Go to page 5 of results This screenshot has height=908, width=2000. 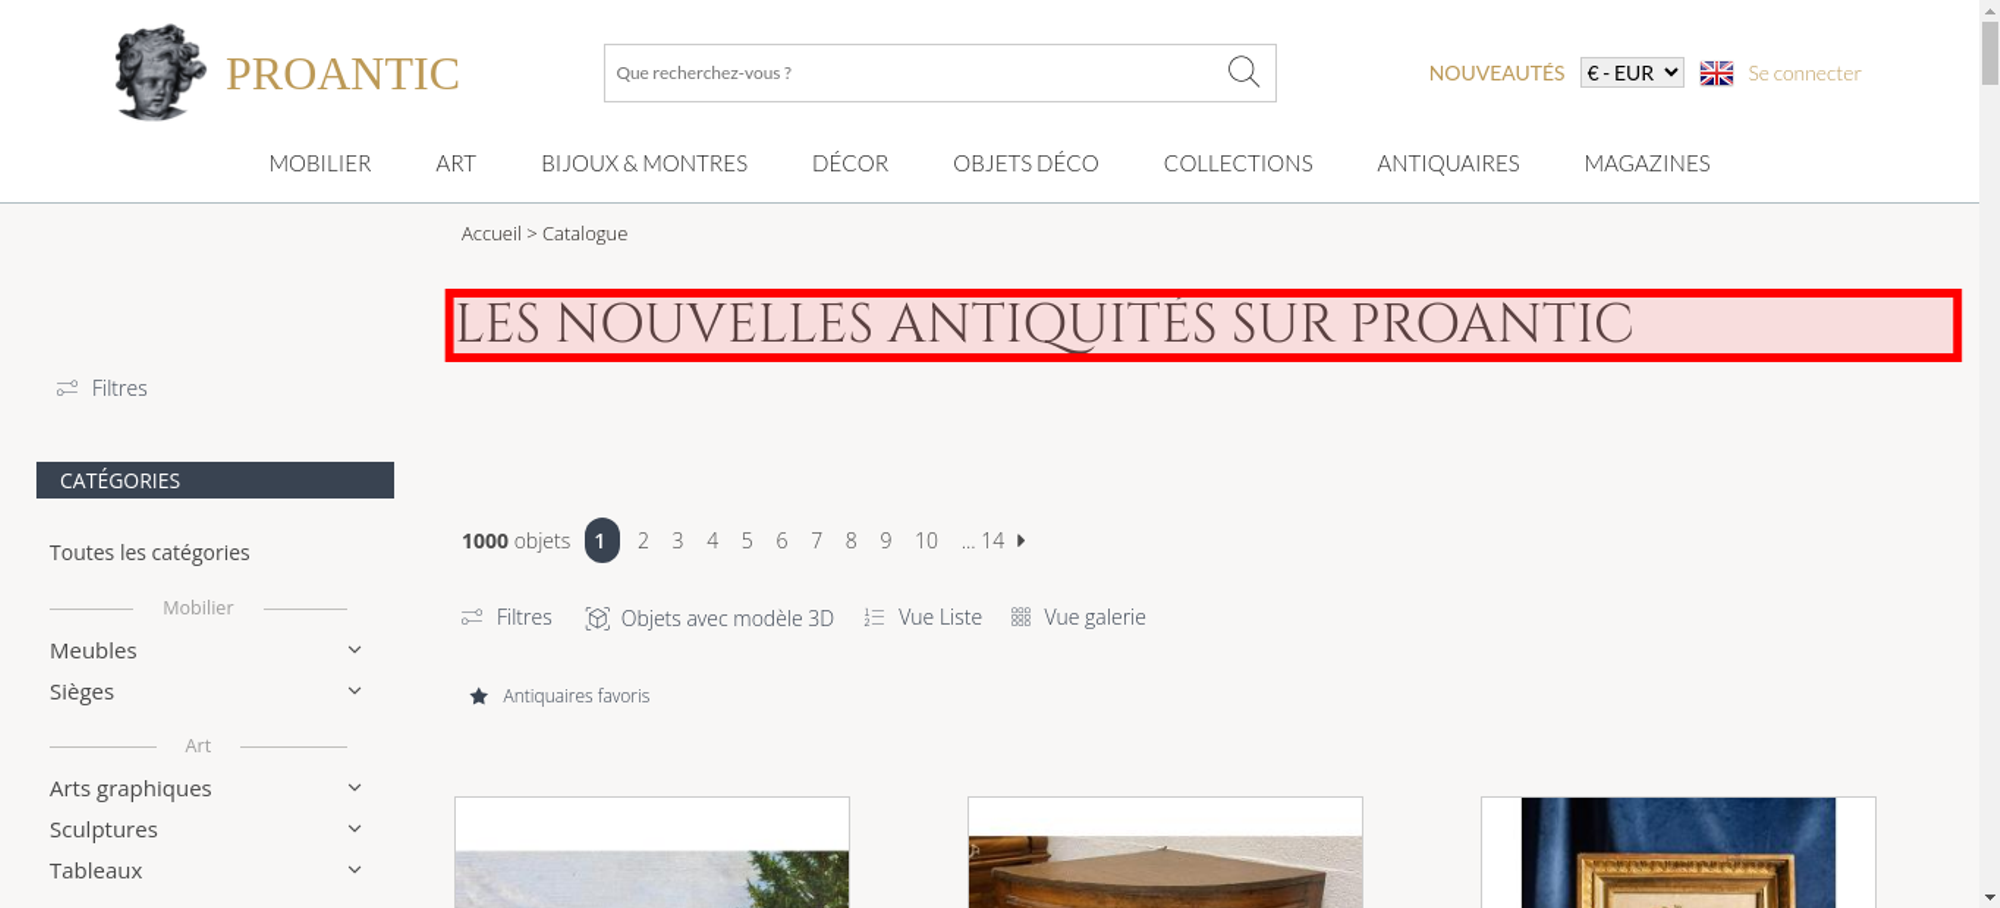tap(747, 541)
